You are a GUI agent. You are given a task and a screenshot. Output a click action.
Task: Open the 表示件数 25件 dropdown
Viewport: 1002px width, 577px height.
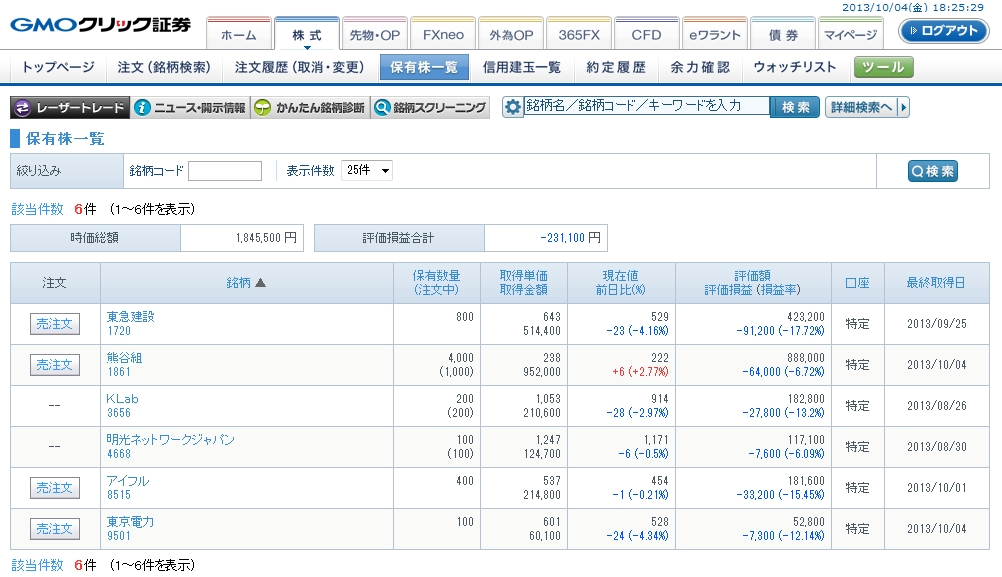367,170
